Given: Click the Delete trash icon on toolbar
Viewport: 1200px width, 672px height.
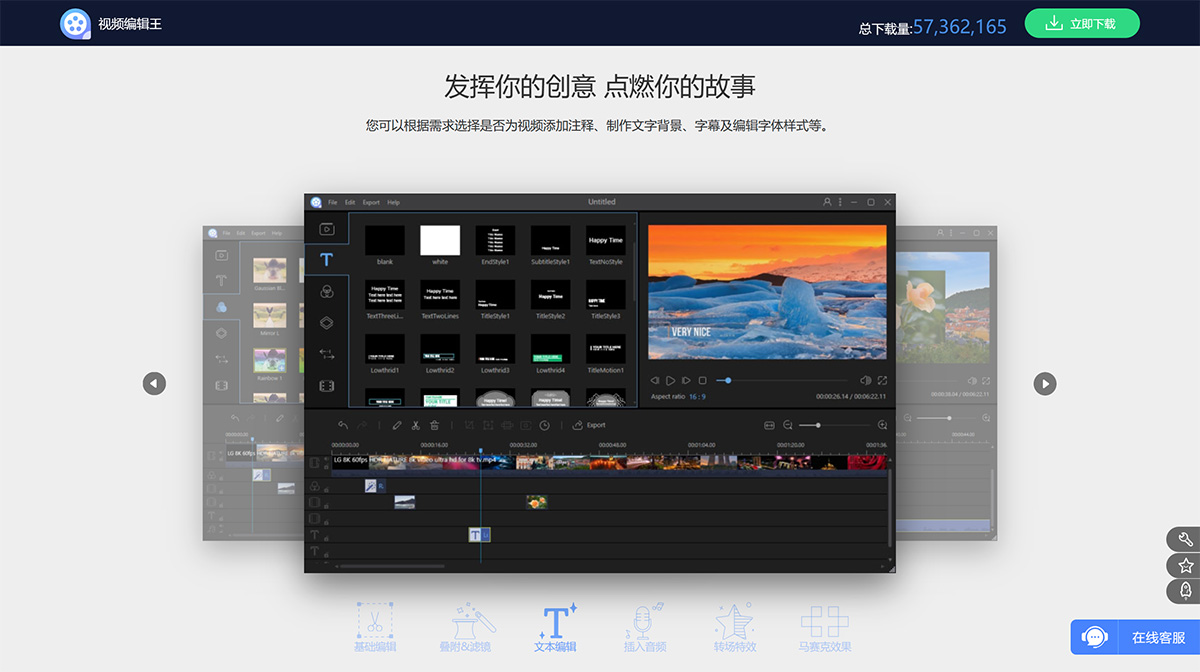Looking at the screenshot, I should (x=434, y=425).
